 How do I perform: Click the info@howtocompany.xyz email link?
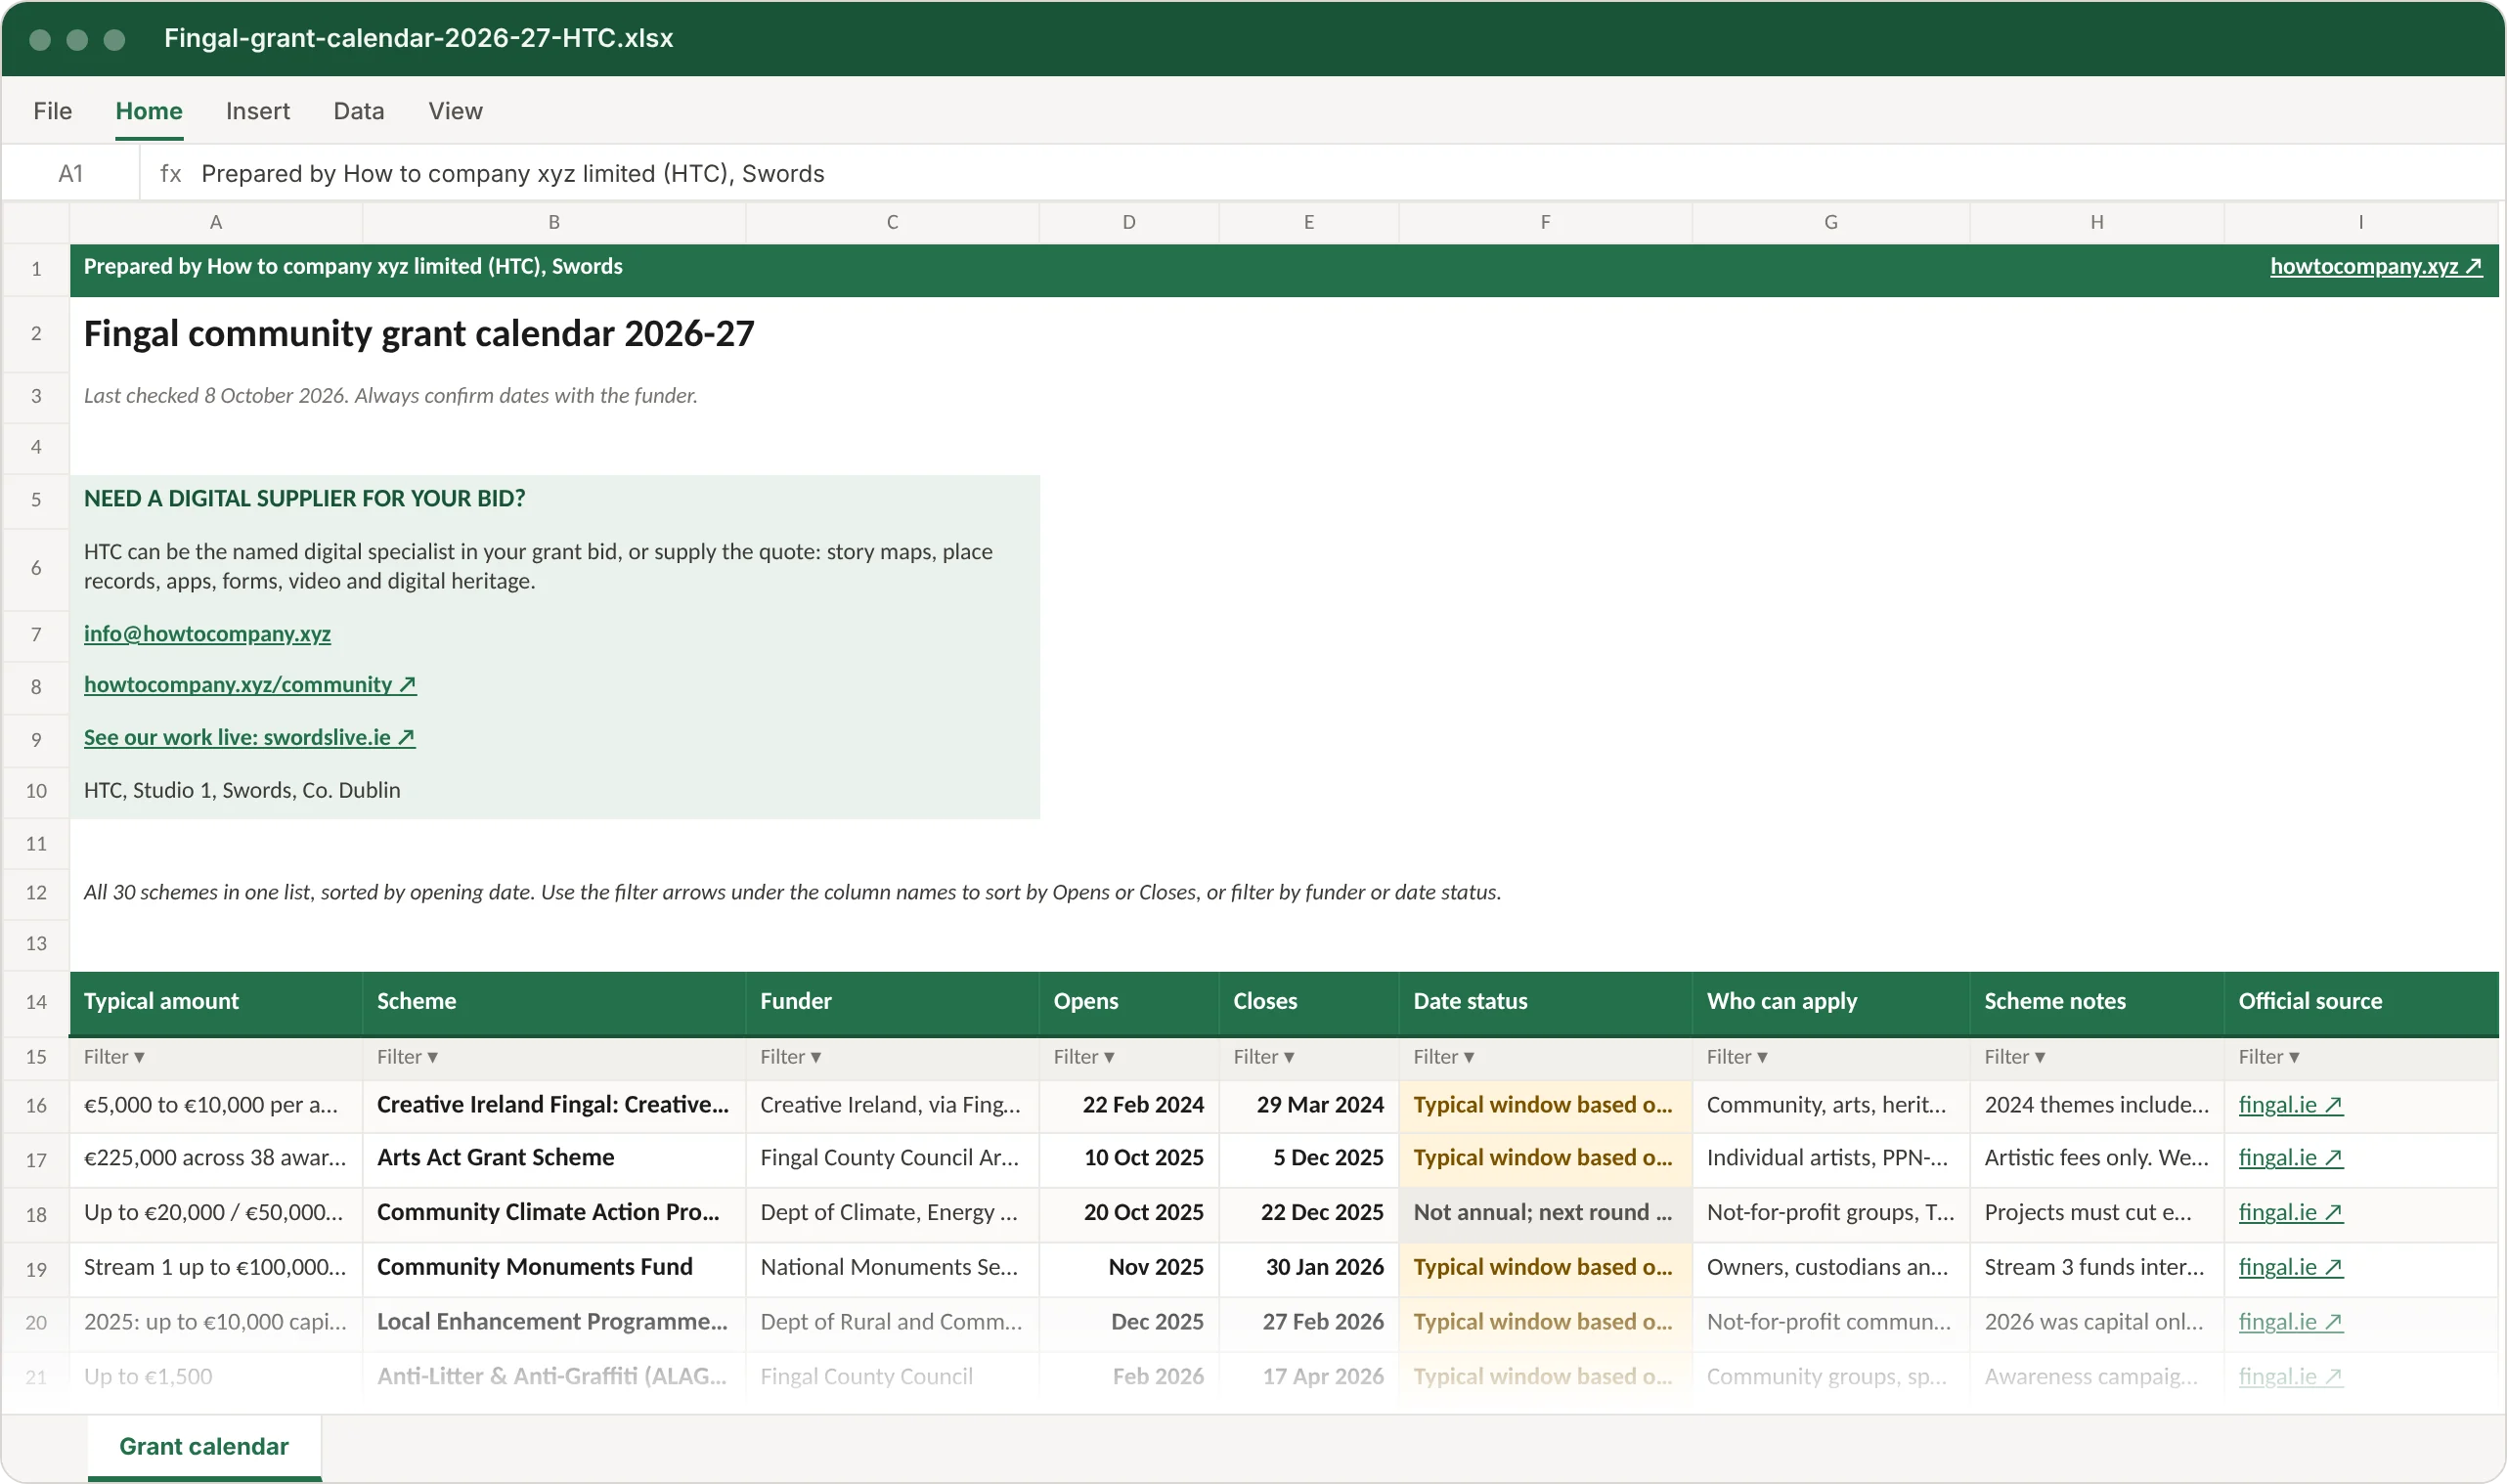click(x=207, y=634)
